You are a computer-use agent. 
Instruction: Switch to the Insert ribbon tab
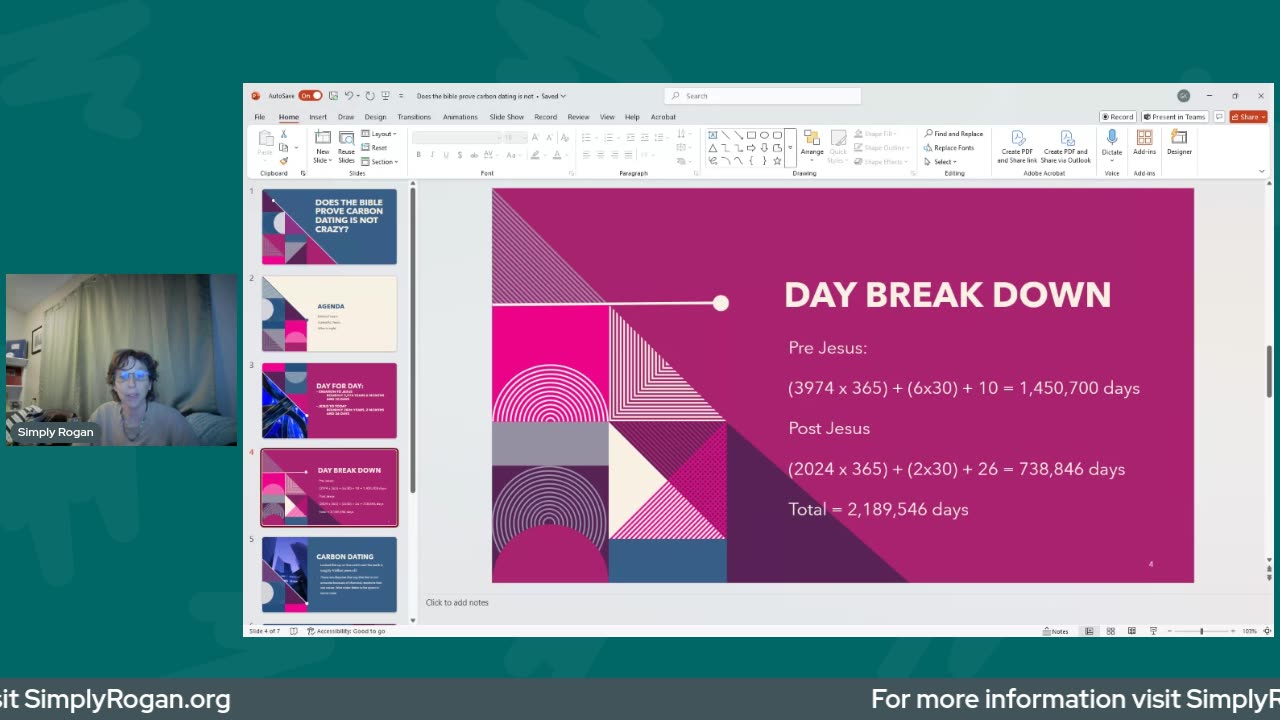coord(318,117)
